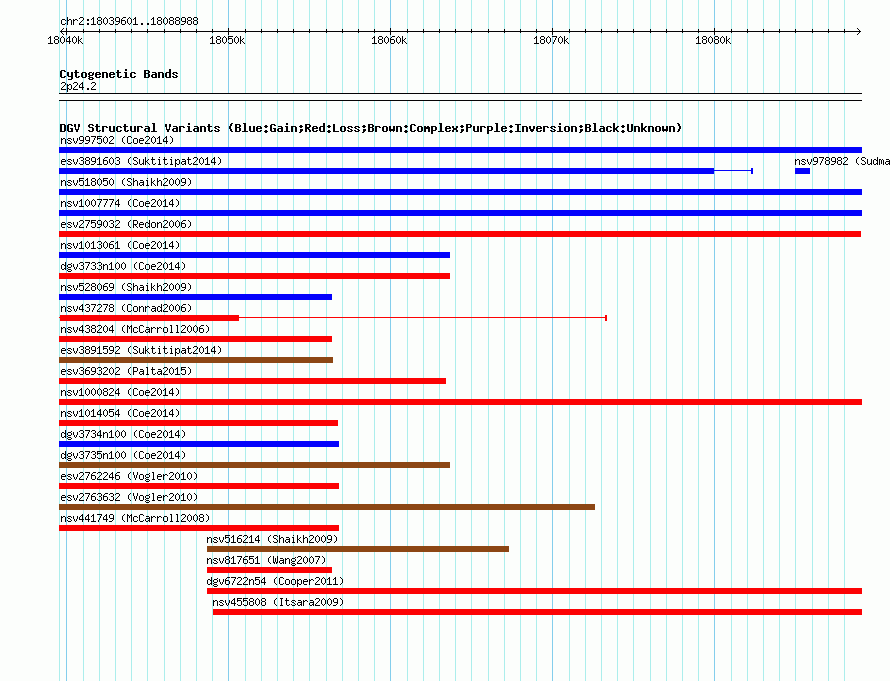The height and width of the screenshot is (681, 890).
Task: Click the blue bar under nsv1007774
Action: pyautogui.click(x=460, y=213)
